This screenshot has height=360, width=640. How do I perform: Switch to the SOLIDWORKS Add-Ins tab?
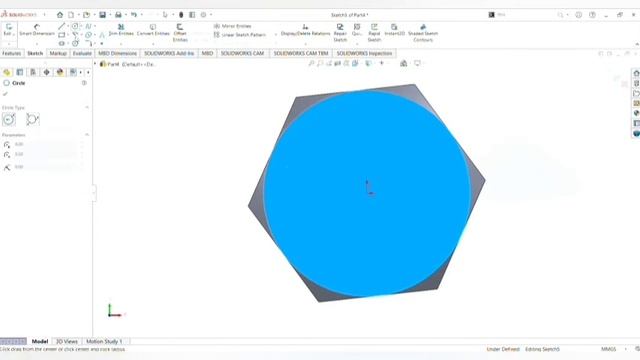coord(169,53)
